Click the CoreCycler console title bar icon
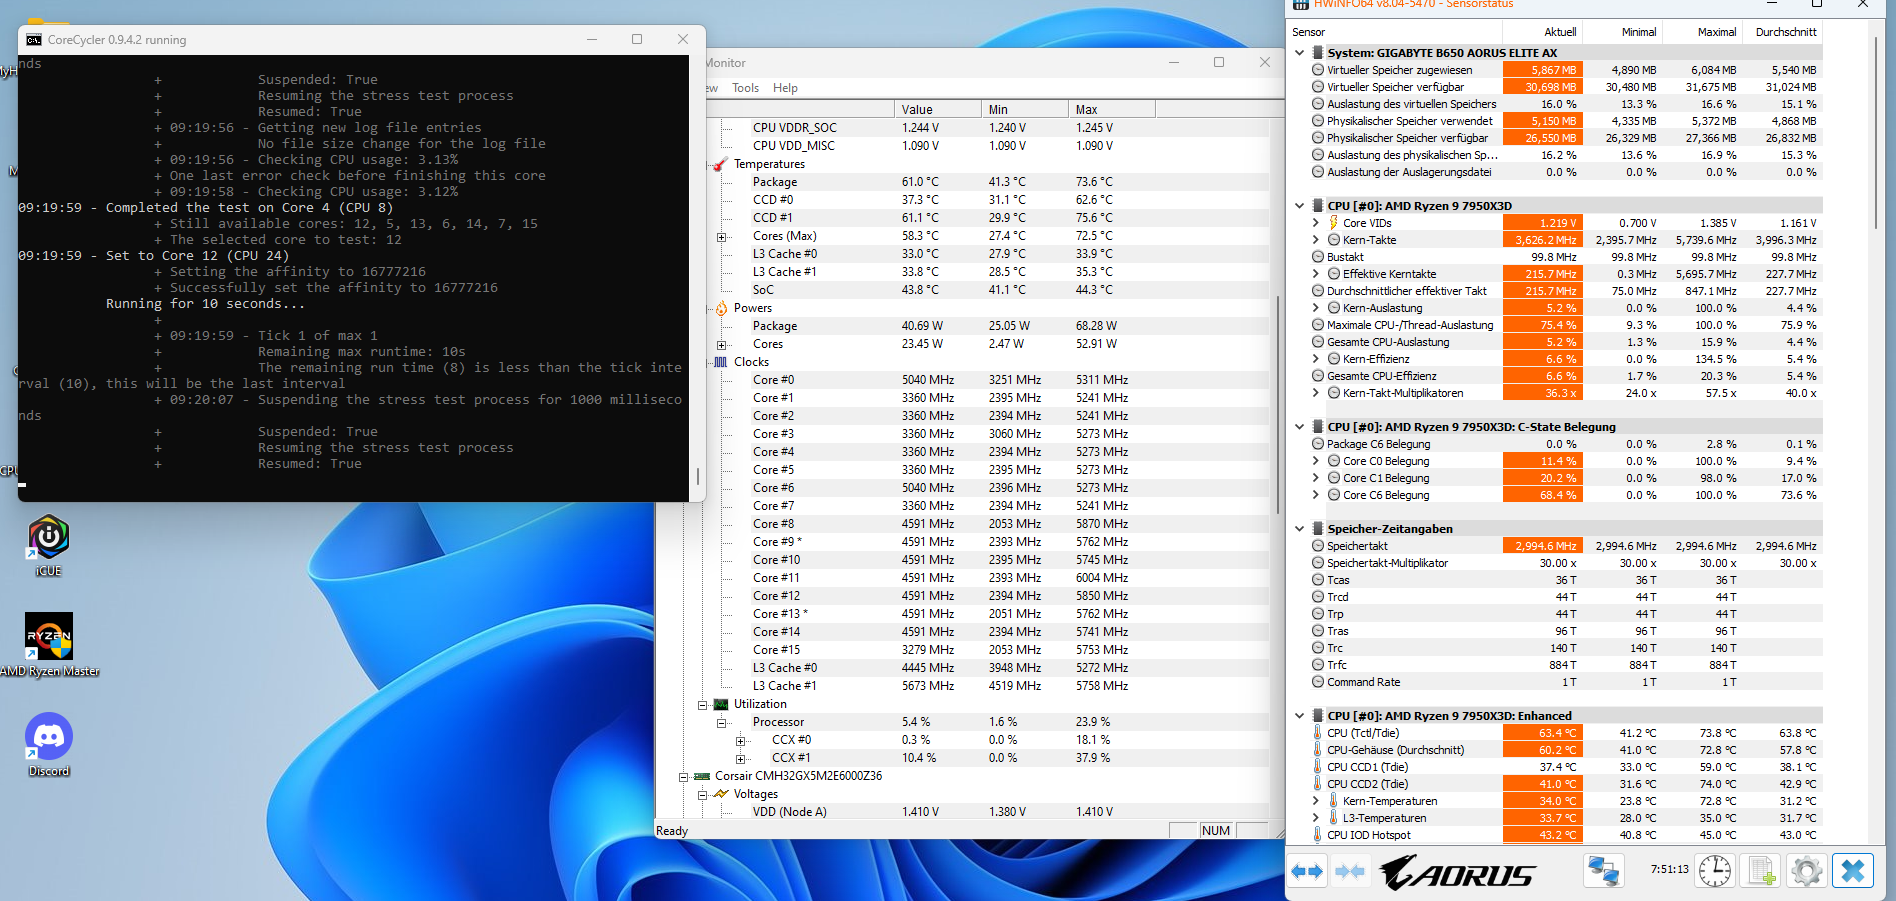The width and height of the screenshot is (1896, 901). [x=34, y=40]
